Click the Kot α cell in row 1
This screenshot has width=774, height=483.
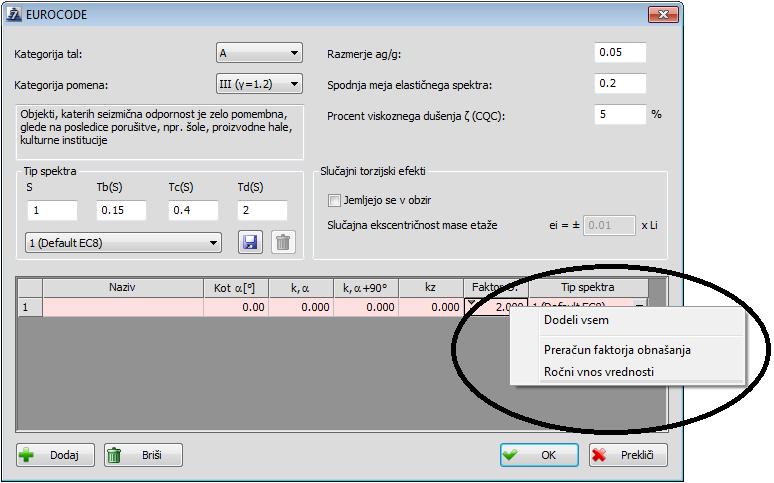[236, 307]
